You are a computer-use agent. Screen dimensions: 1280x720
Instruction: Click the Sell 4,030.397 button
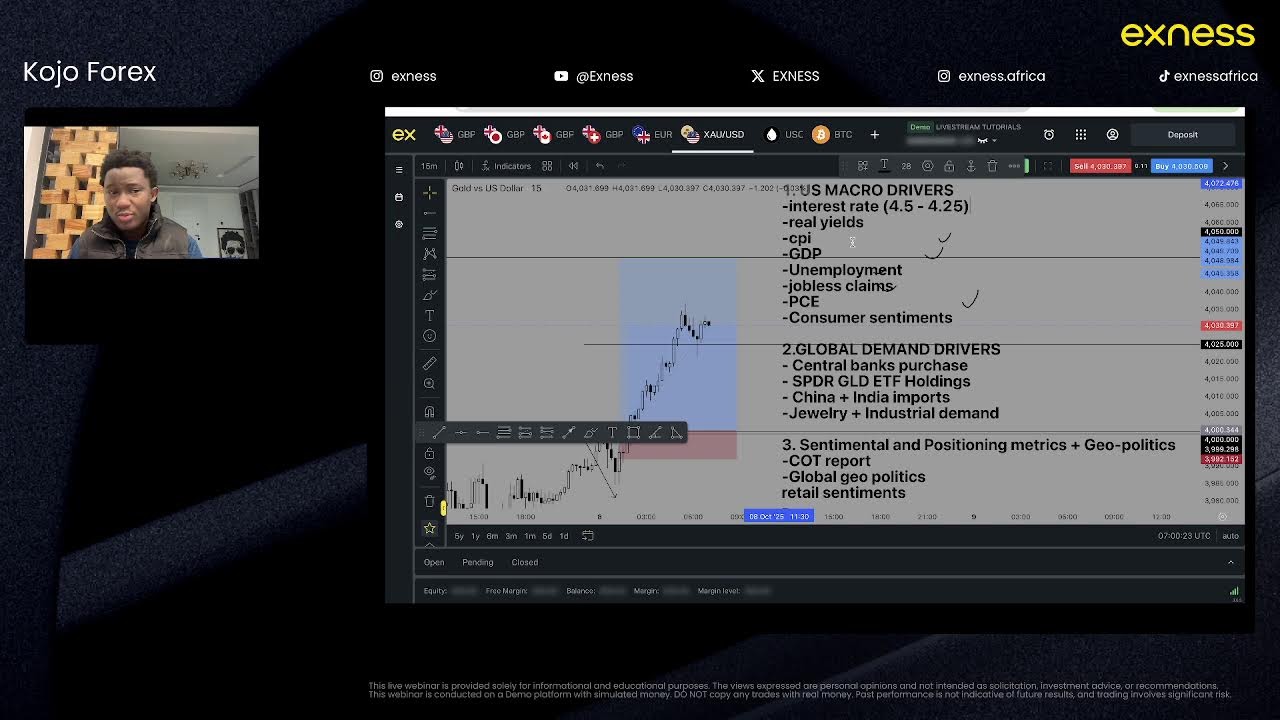1100,166
